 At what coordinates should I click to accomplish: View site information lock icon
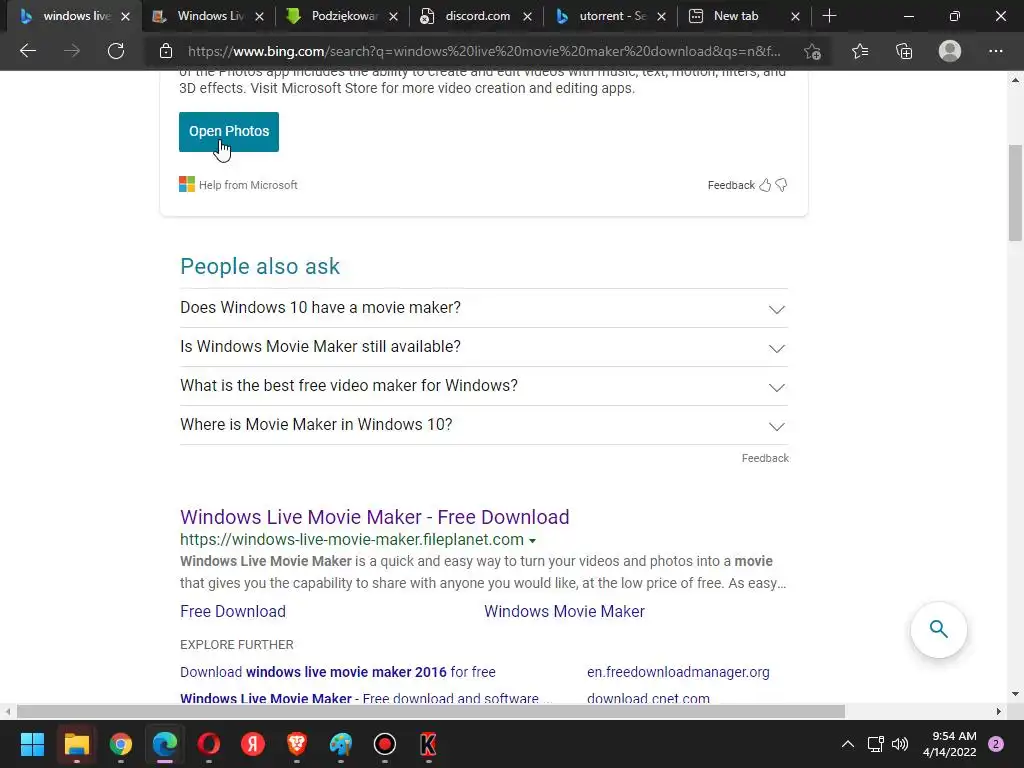tap(166, 51)
